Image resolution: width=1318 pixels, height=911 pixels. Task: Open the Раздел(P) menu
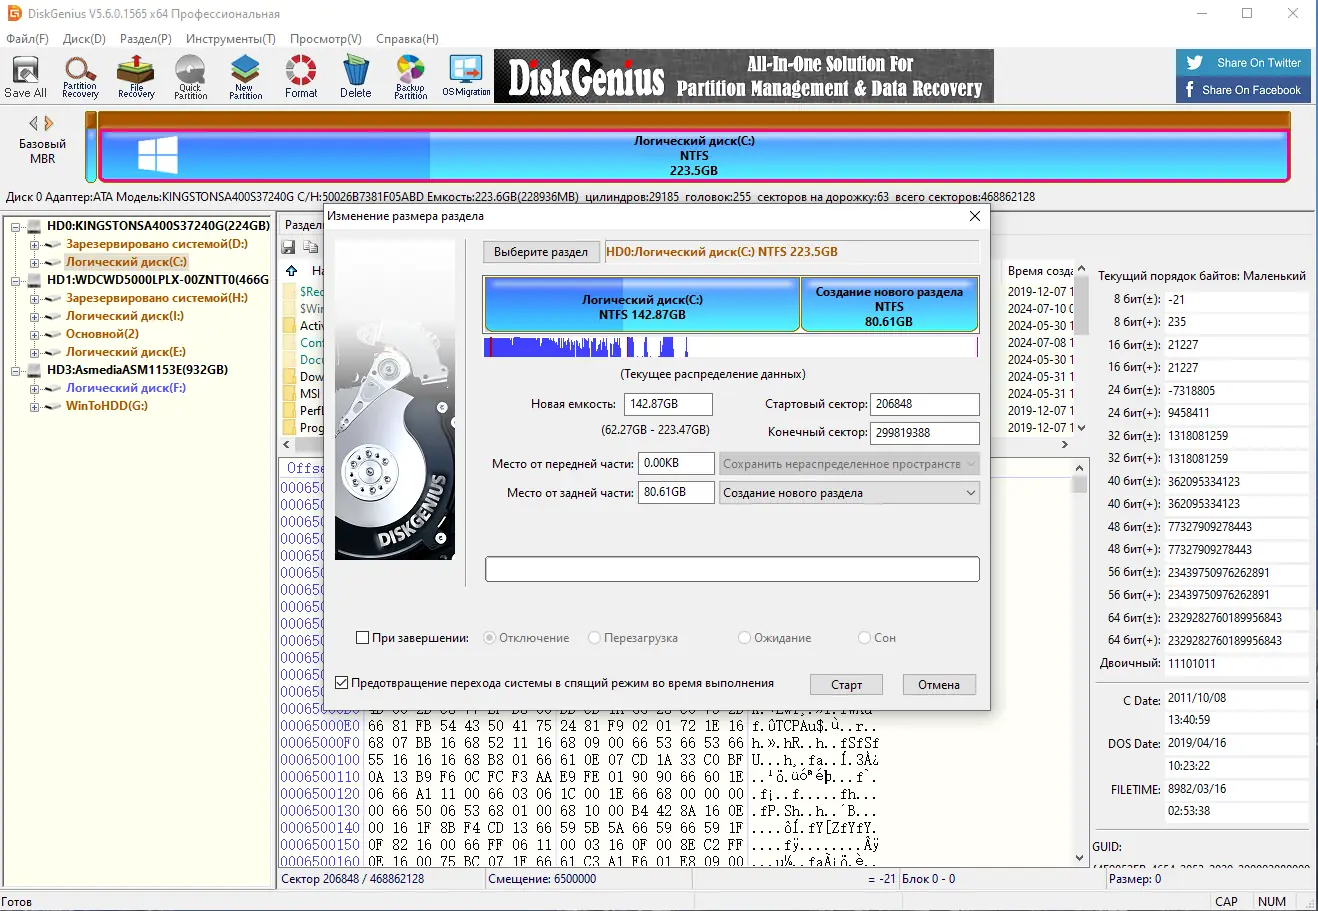[x=146, y=39]
